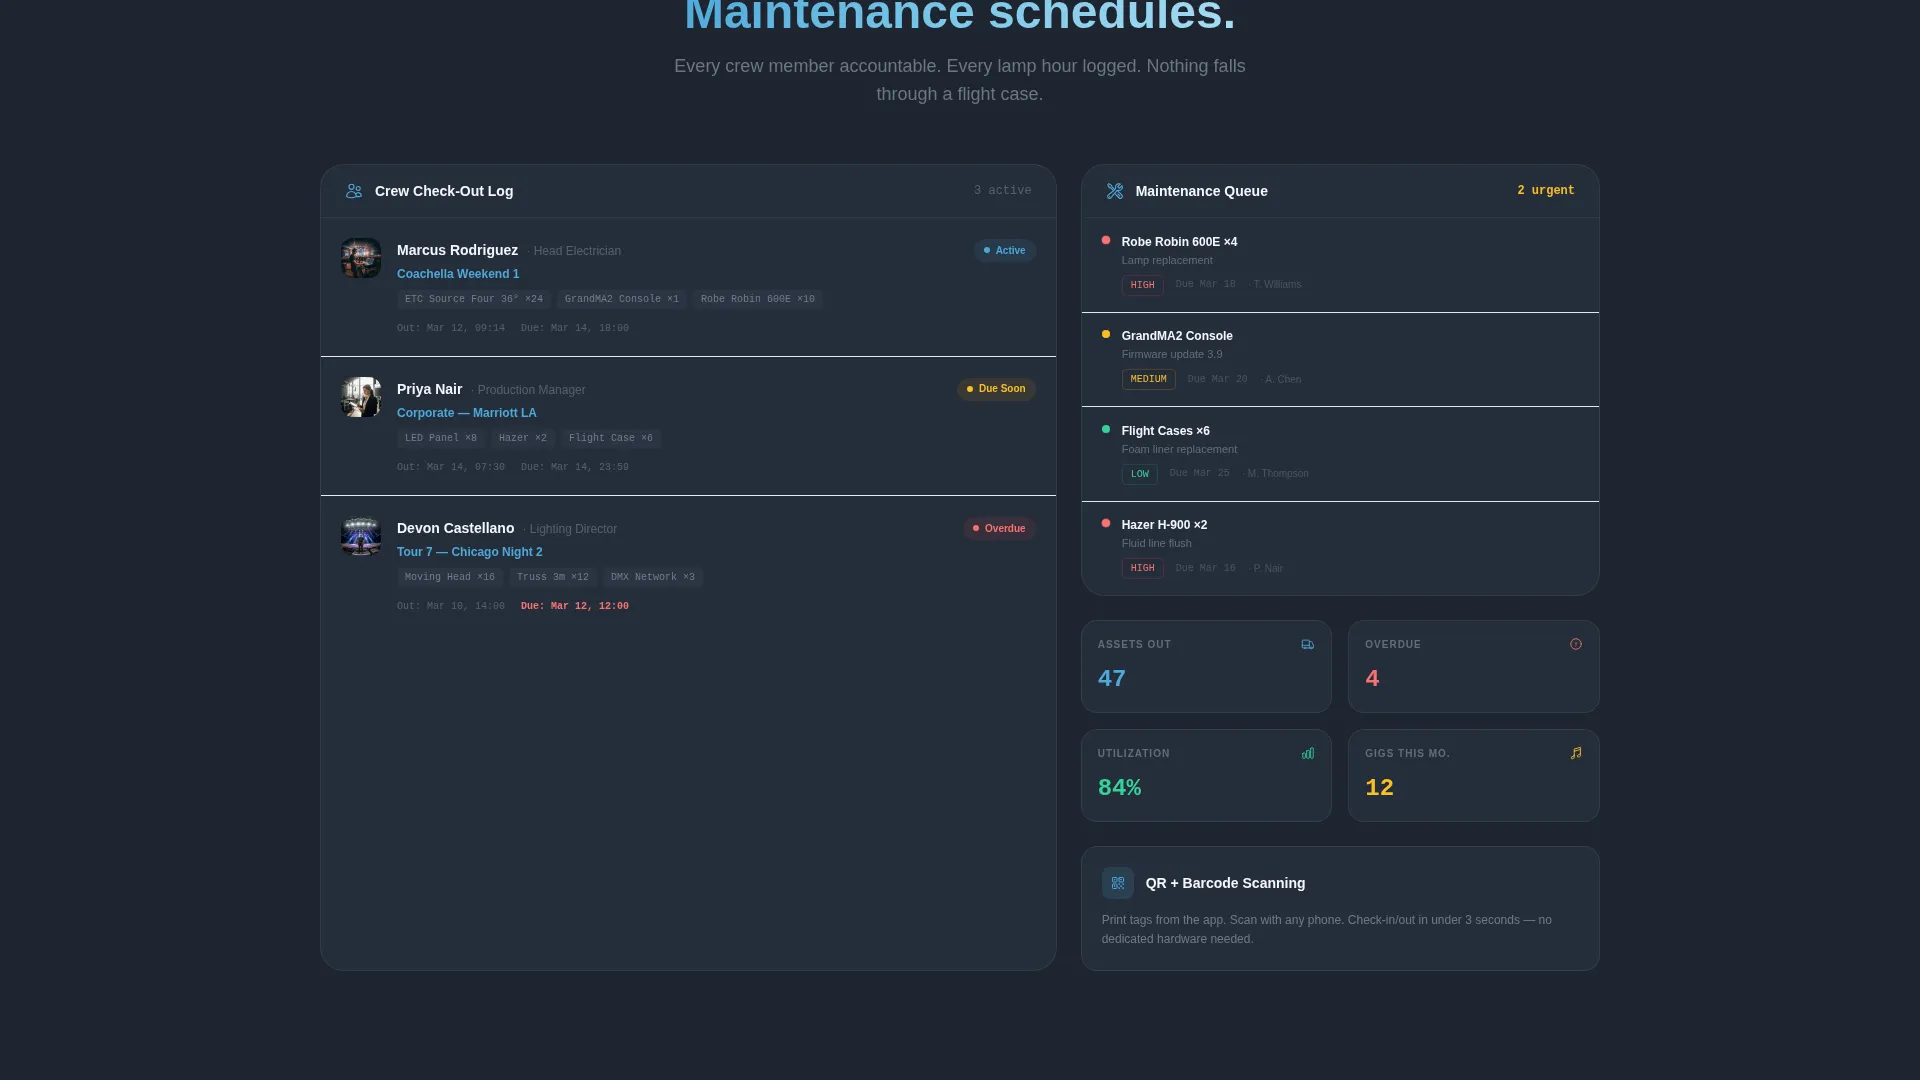This screenshot has width=1920, height=1080.
Task: Select the Truss 3m ×12 tag
Action: [x=553, y=577]
